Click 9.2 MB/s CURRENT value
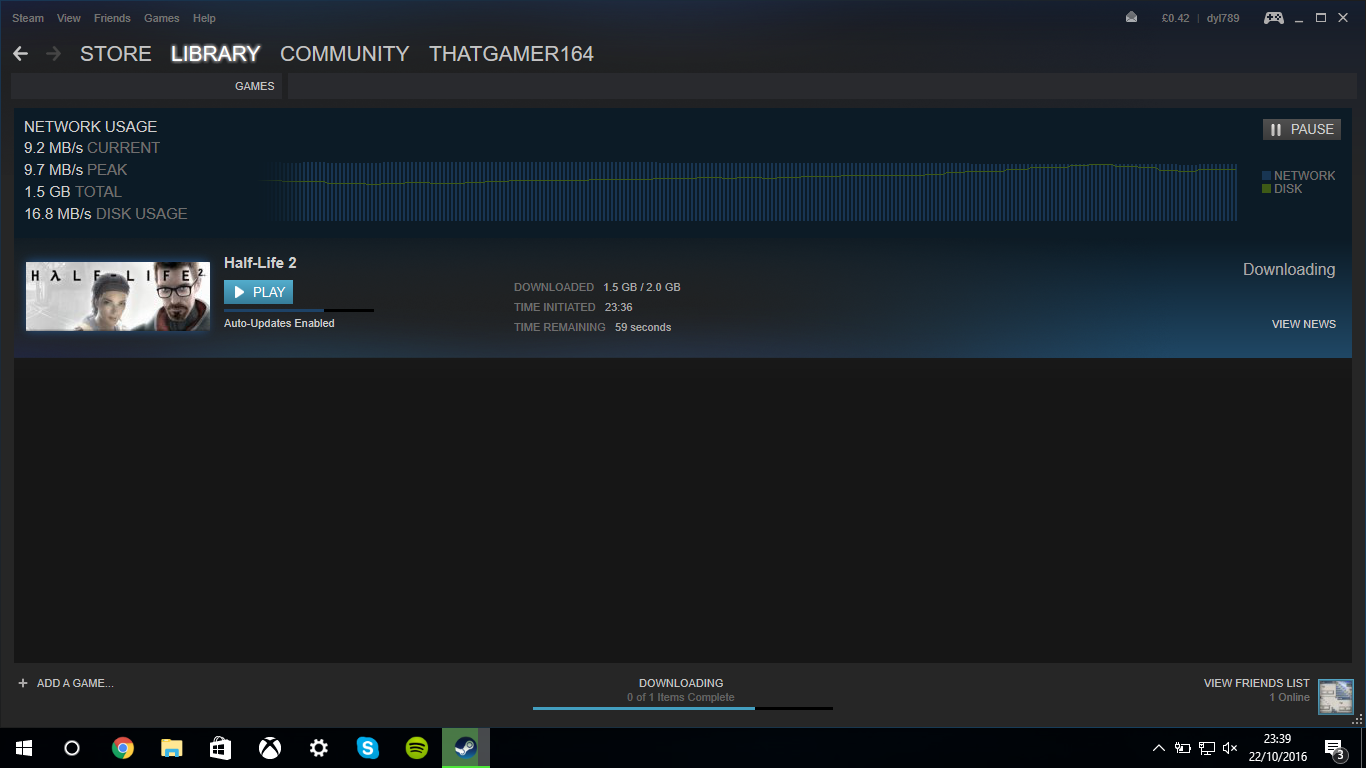This screenshot has height=768, width=1366. (x=92, y=148)
